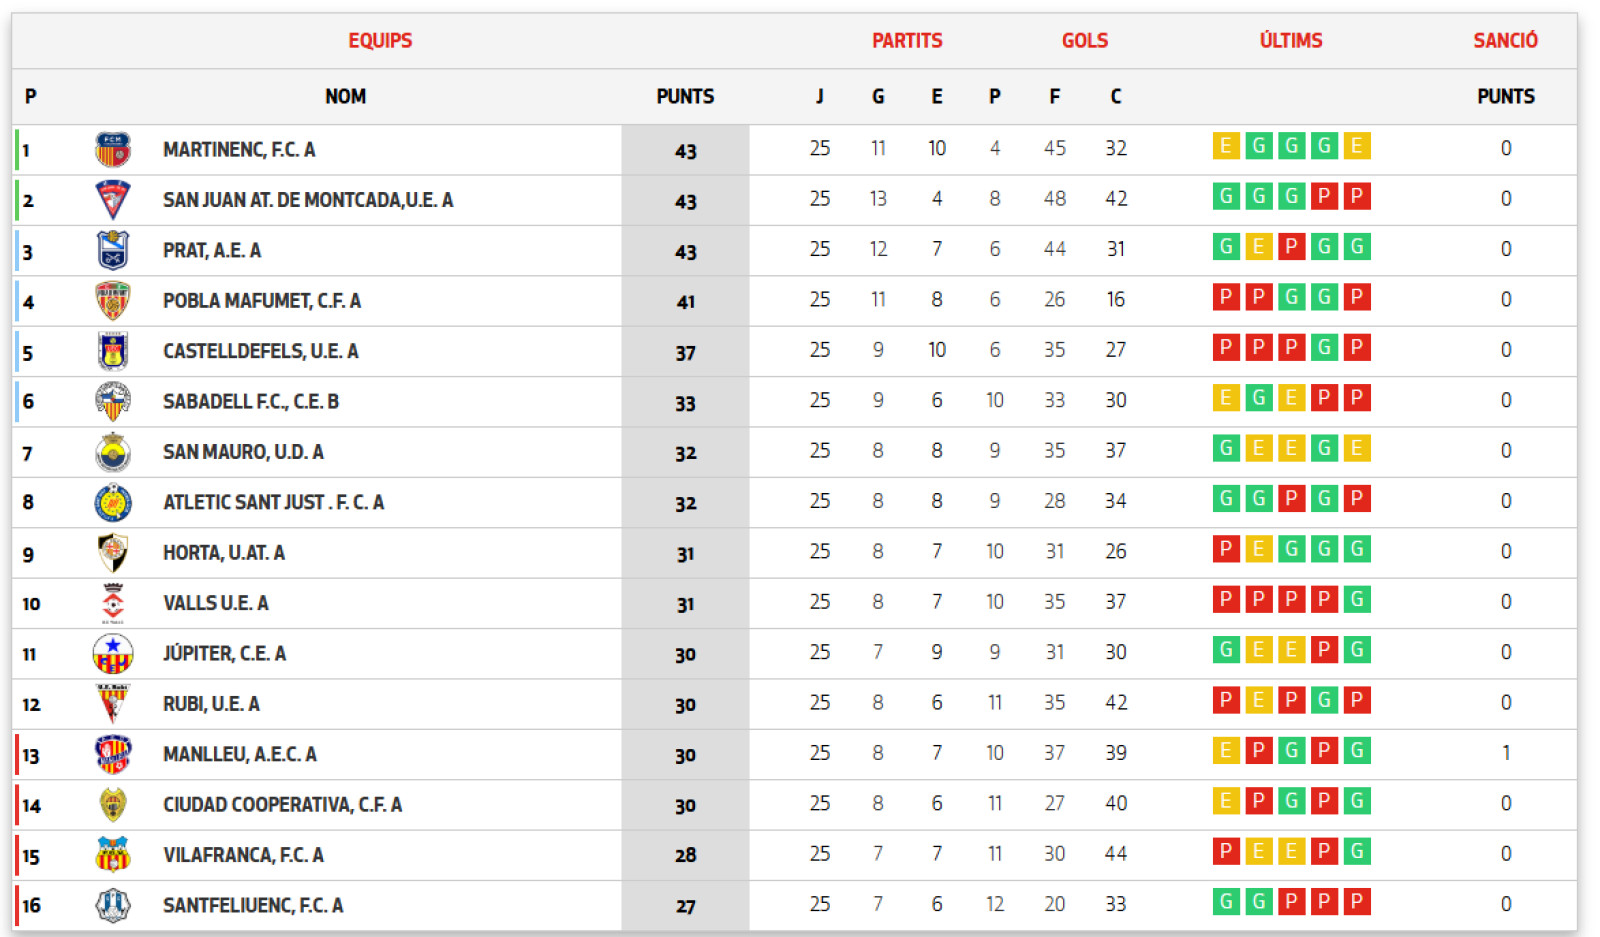Click Martinenc's first yellow E result box

[1225, 146]
